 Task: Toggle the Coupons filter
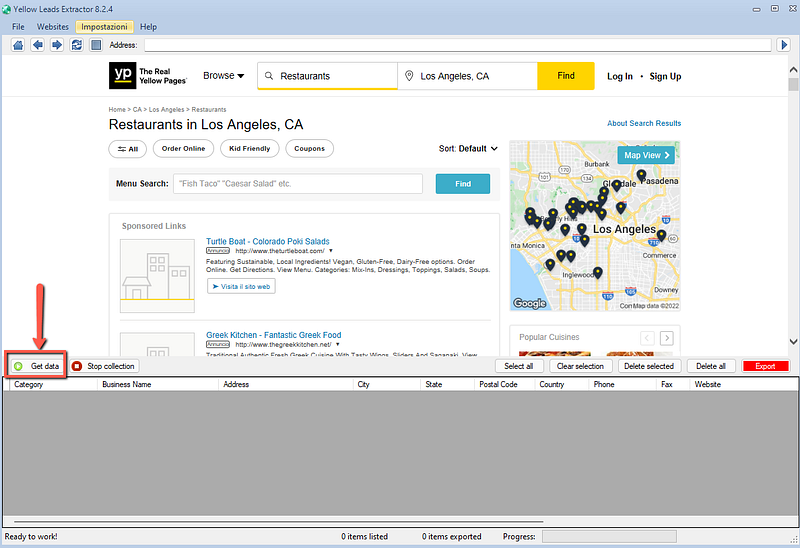pyautogui.click(x=309, y=148)
